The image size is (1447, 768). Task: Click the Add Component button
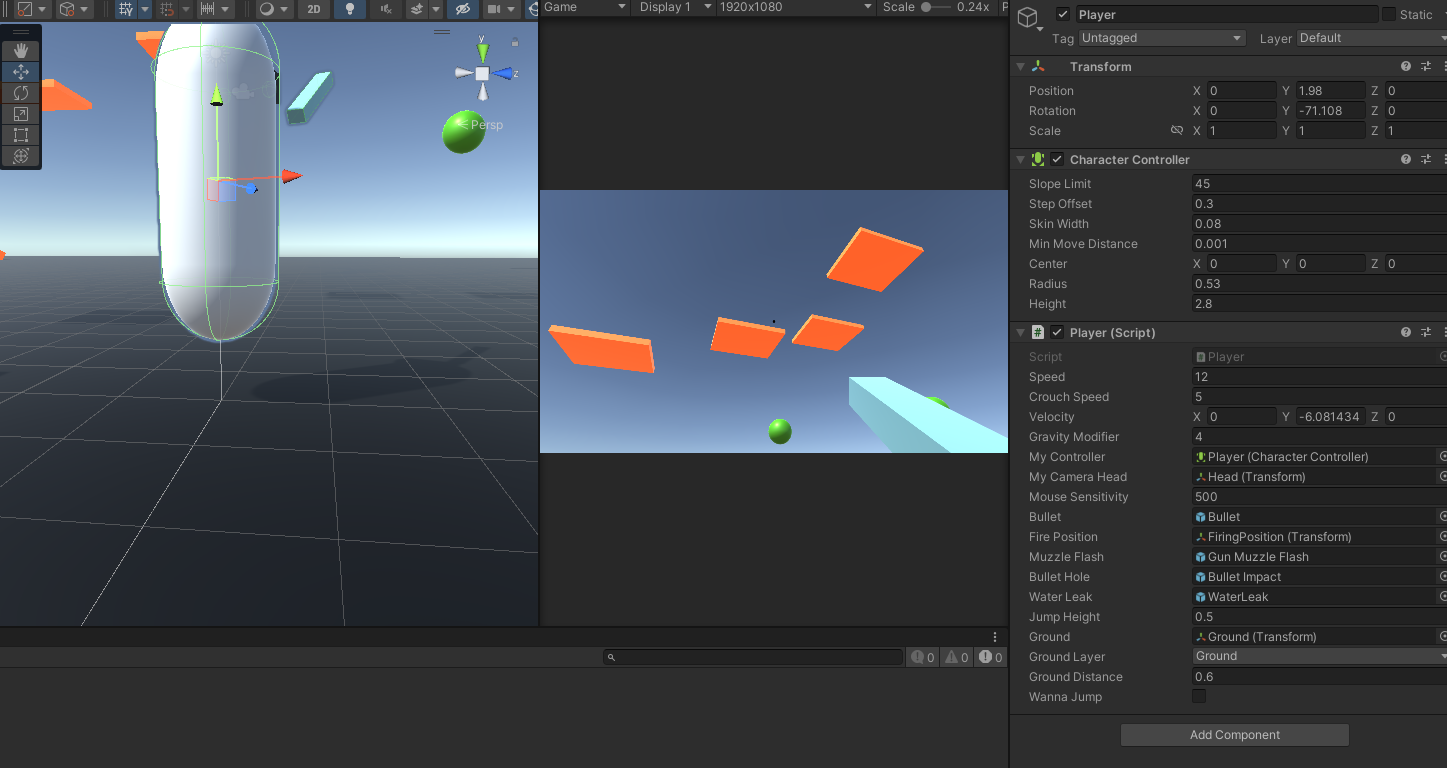click(x=1235, y=735)
